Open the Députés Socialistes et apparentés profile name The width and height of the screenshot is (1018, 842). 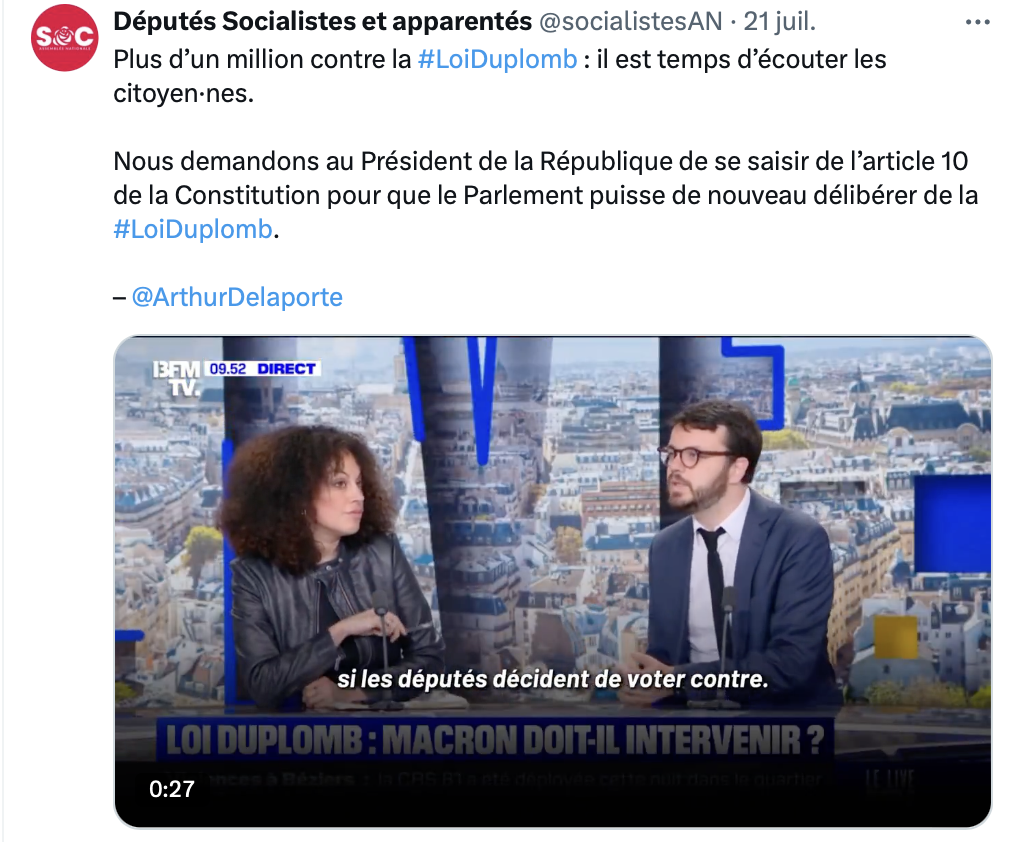point(323,21)
